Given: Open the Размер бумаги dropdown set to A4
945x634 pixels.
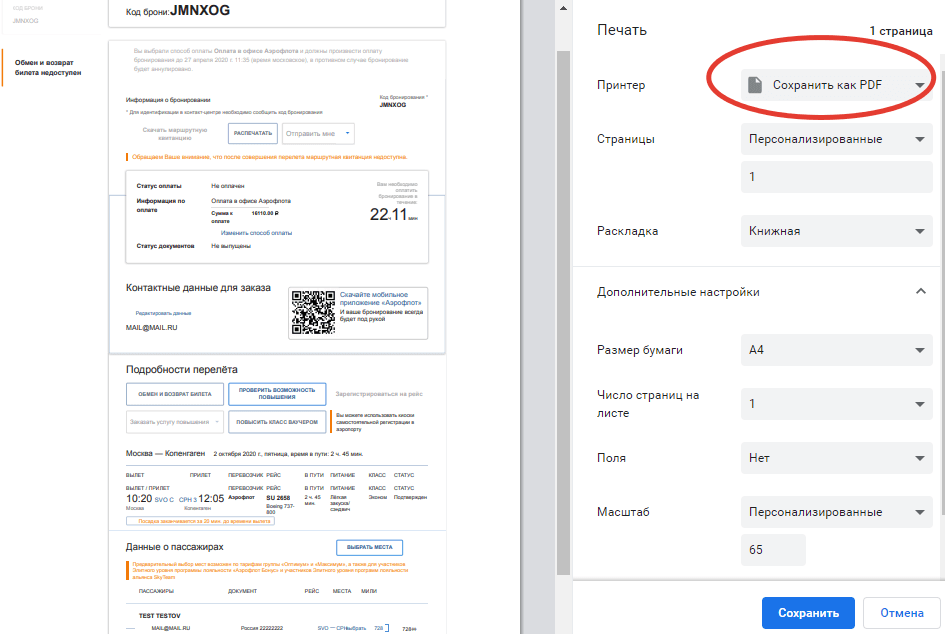Looking at the screenshot, I should click(x=836, y=350).
